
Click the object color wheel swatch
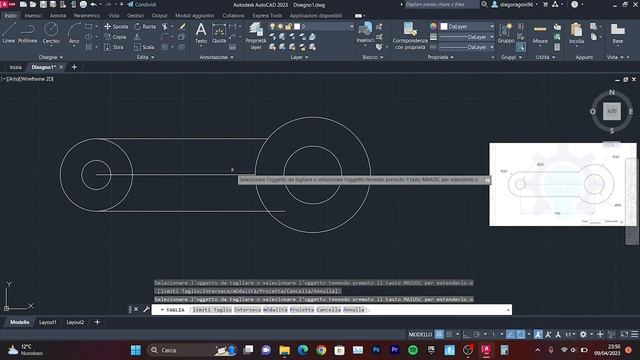point(433,27)
